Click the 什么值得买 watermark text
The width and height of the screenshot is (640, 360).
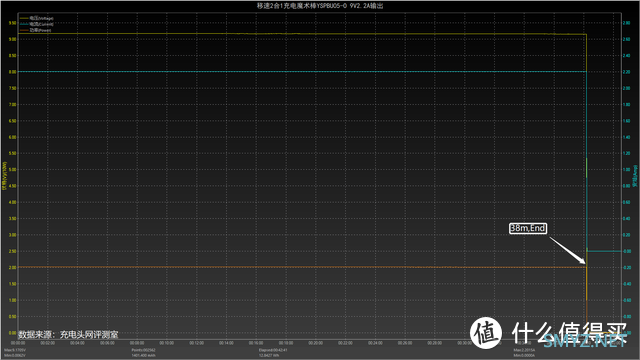[x=569, y=332]
